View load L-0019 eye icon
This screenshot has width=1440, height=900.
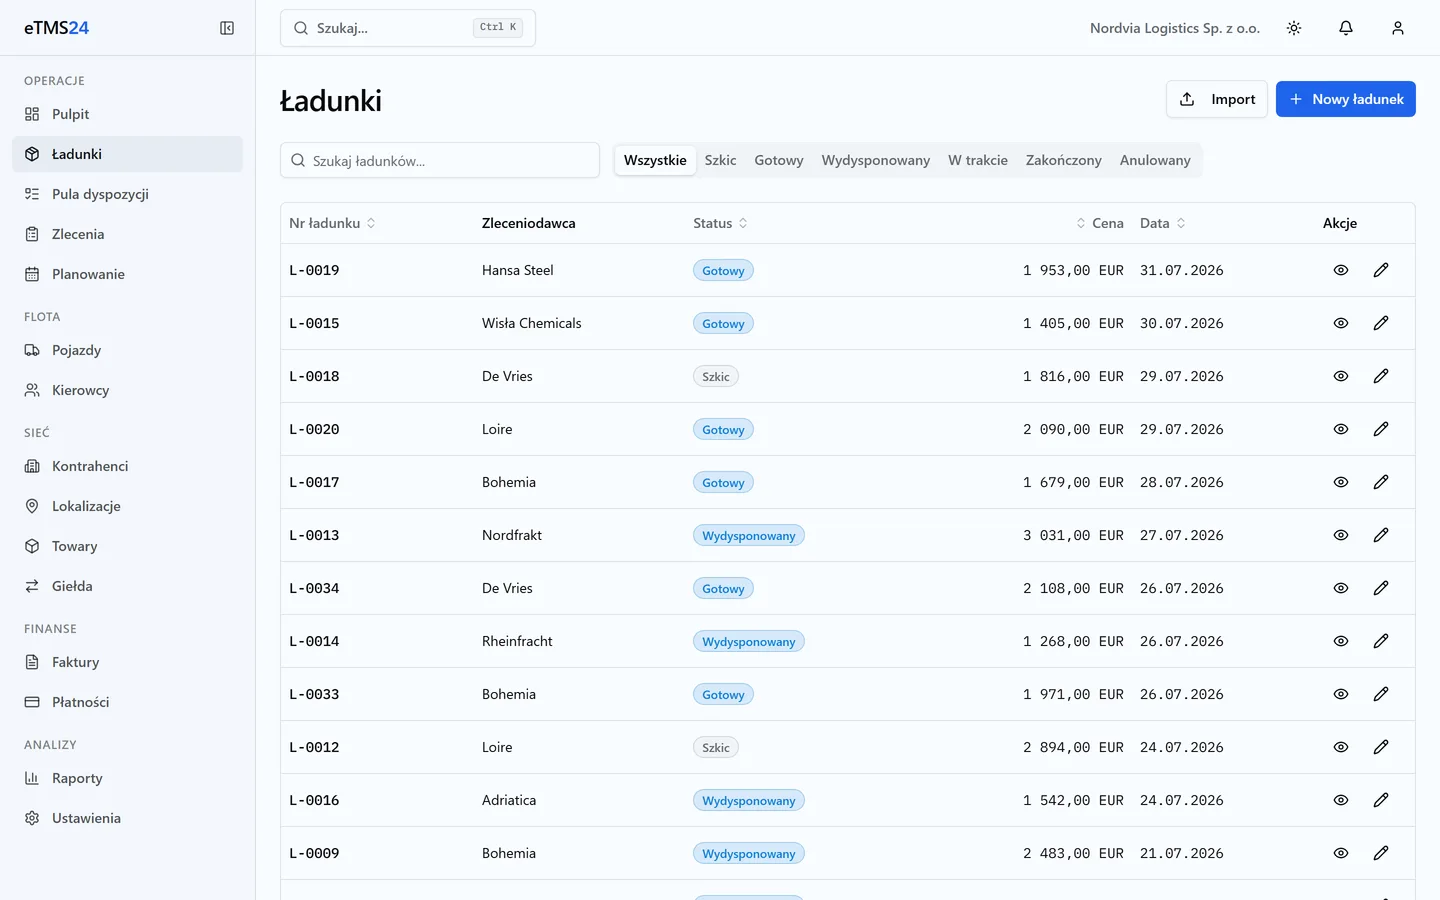coord(1341,270)
